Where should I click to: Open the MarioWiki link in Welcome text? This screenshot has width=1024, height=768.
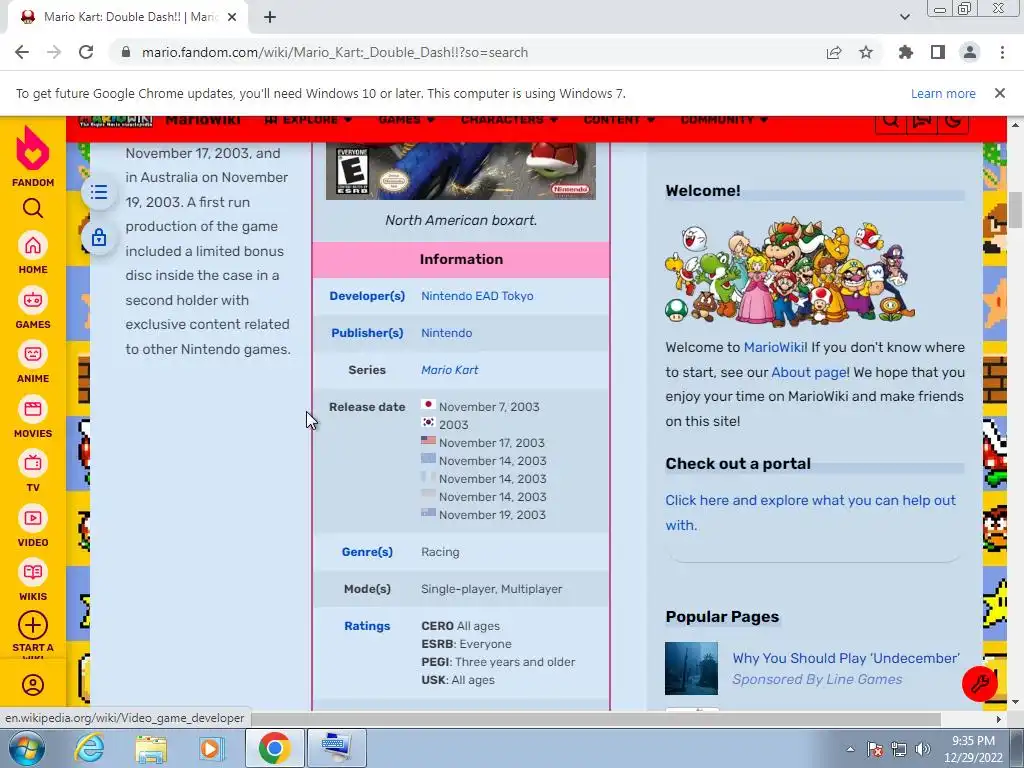[774, 347]
